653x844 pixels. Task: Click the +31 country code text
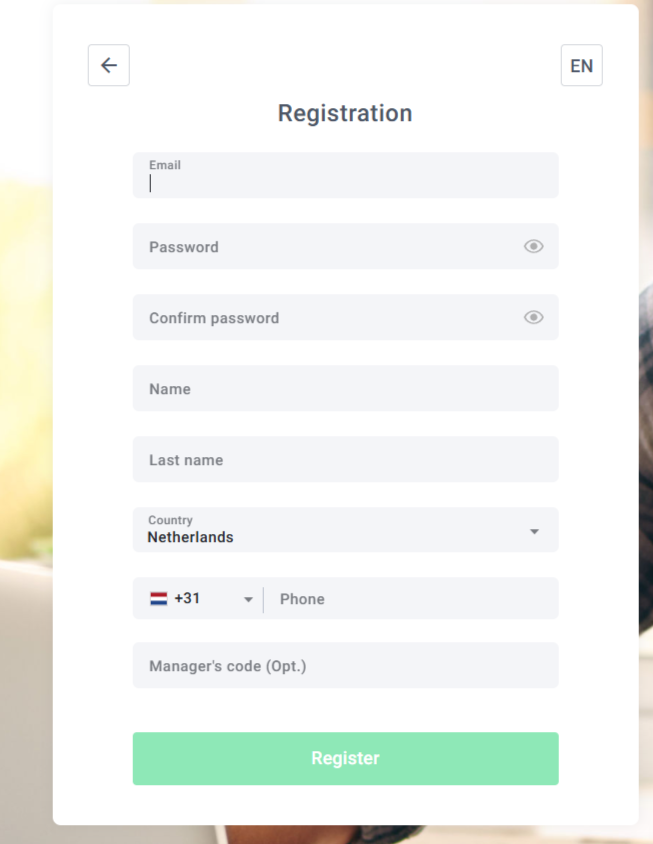tap(187, 598)
